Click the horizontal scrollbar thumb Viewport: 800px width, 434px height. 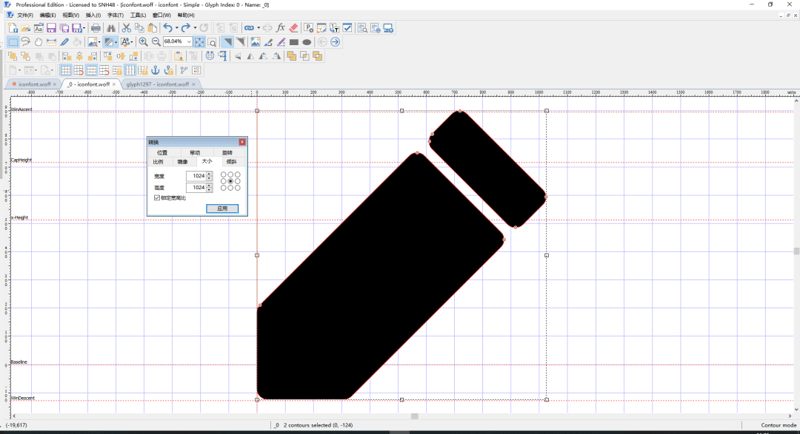(415, 416)
